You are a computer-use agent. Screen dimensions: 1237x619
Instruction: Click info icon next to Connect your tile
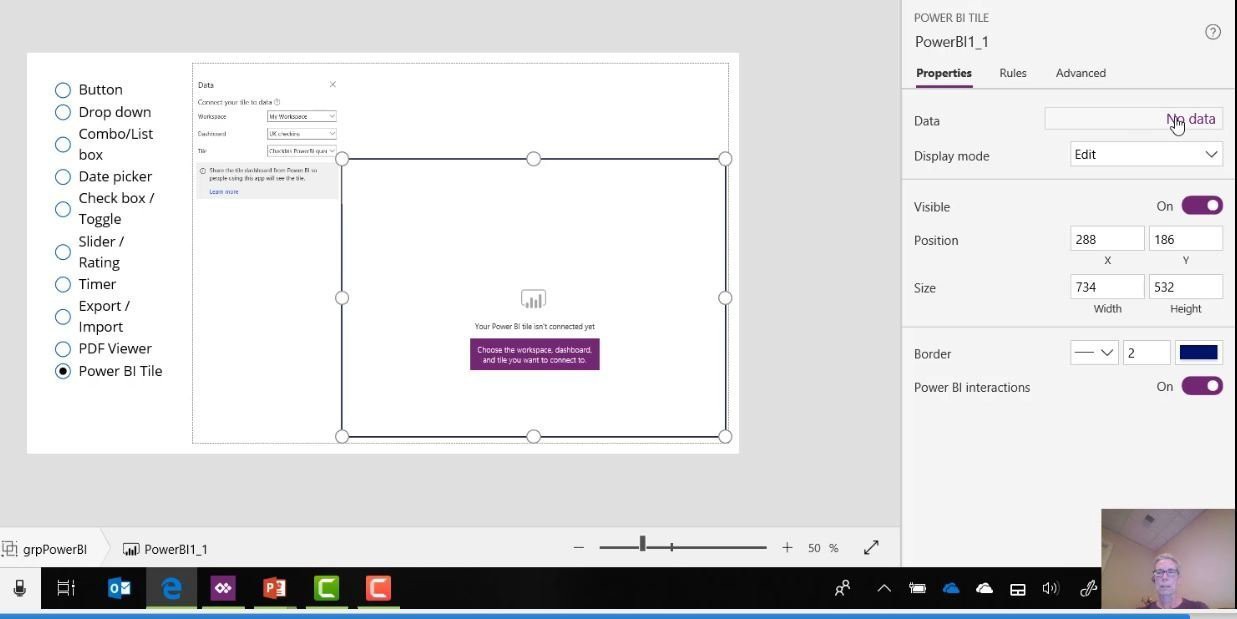[277, 102]
